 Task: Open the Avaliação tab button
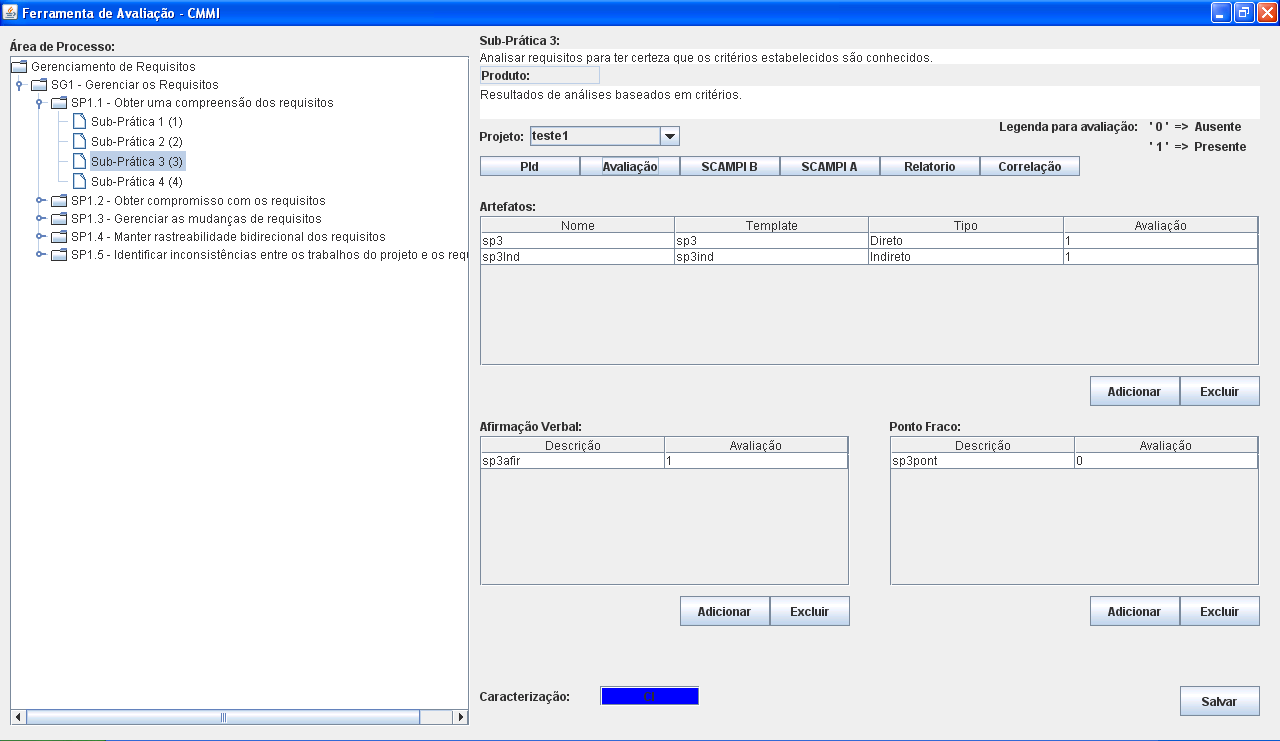(630, 167)
